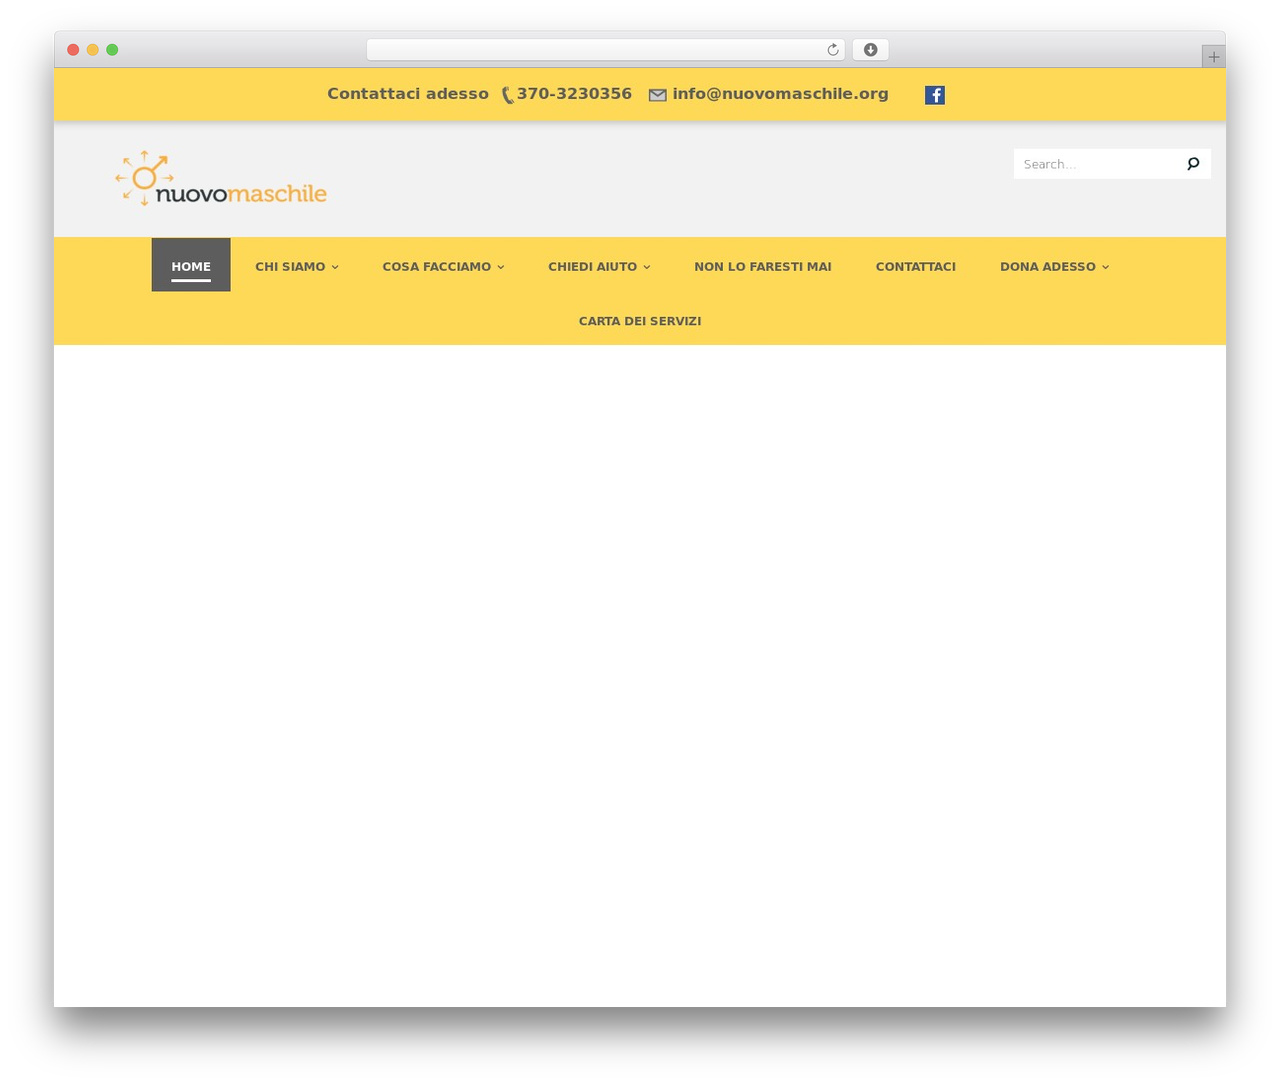Open Carta Dei Servizi page
The height and width of the screenshot is (1084, 1280).
(x=640, y=321)
